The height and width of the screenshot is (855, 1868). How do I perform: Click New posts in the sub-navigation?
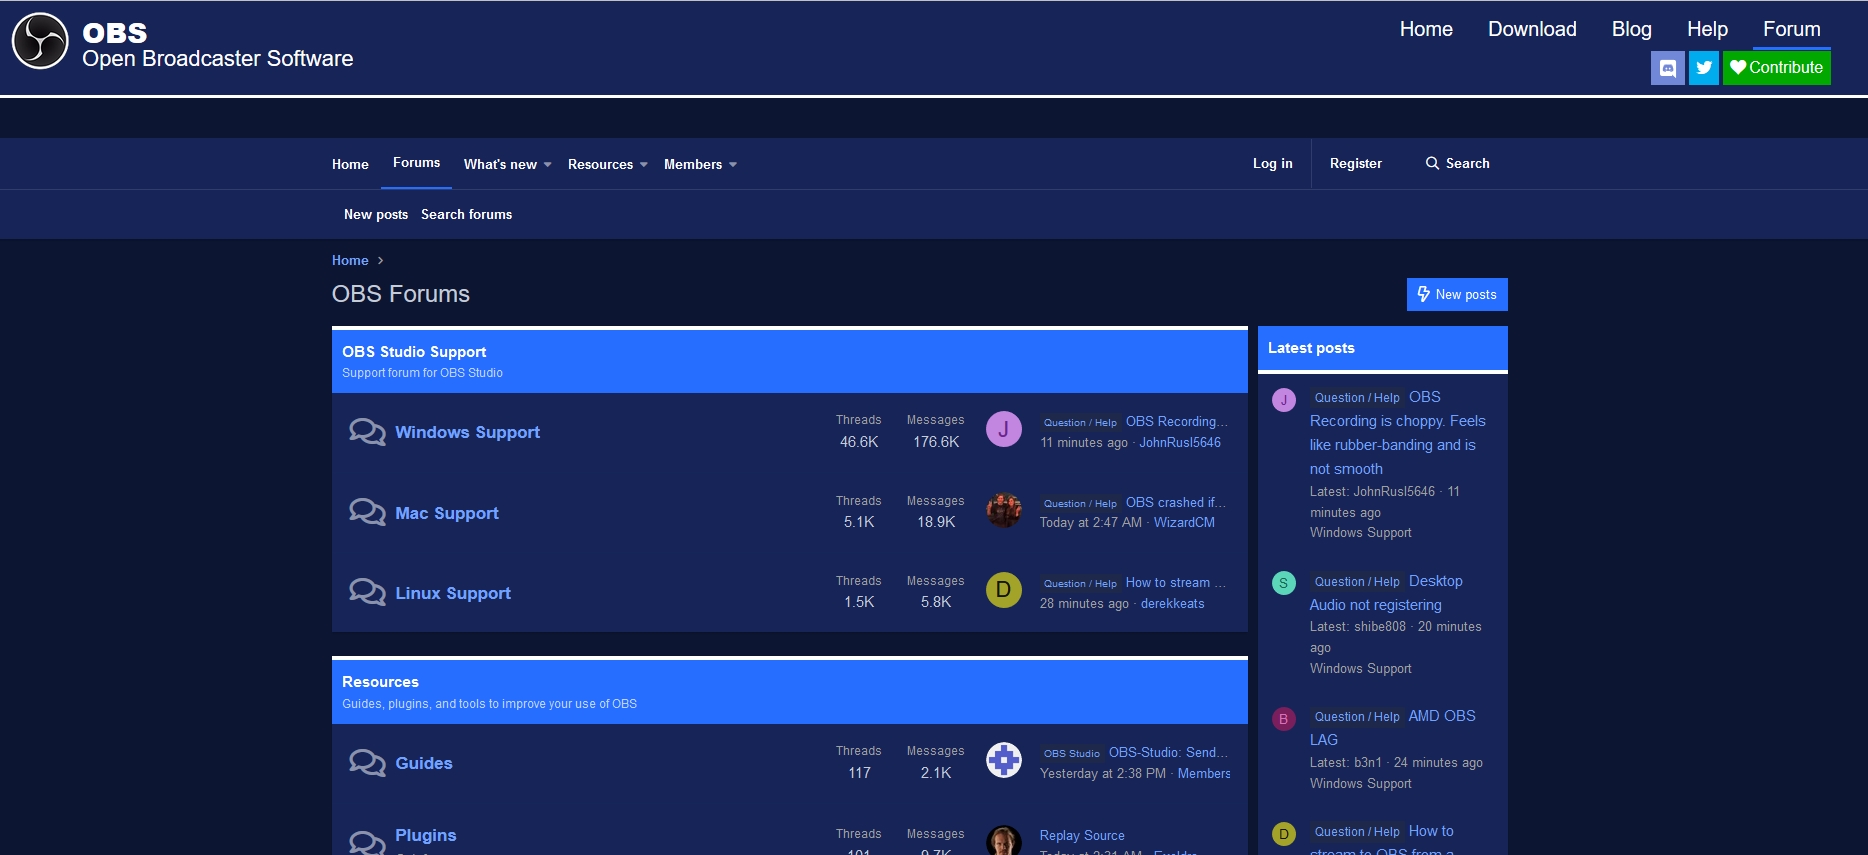[x=376, y=214]
